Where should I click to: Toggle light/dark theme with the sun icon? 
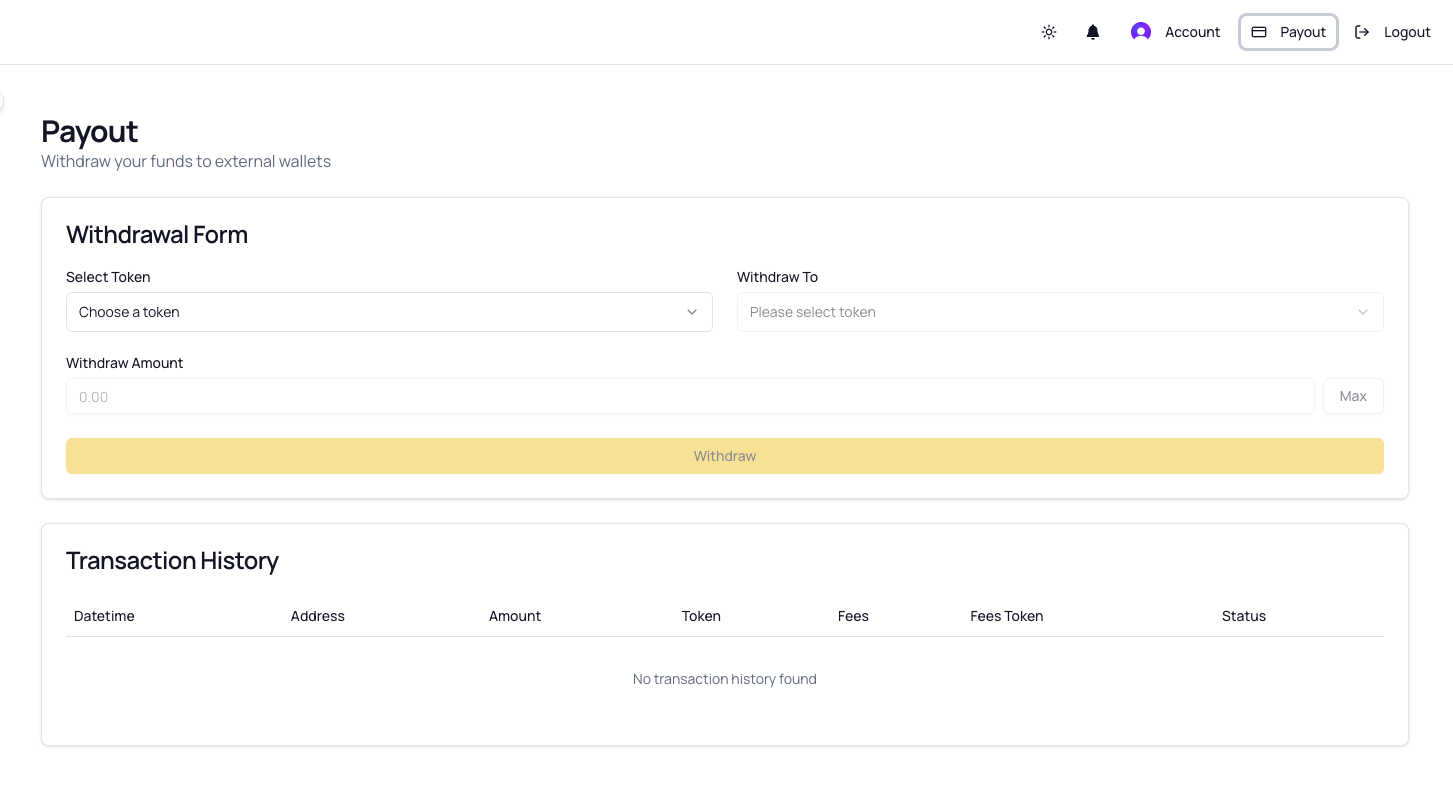tap(1048, 31)
